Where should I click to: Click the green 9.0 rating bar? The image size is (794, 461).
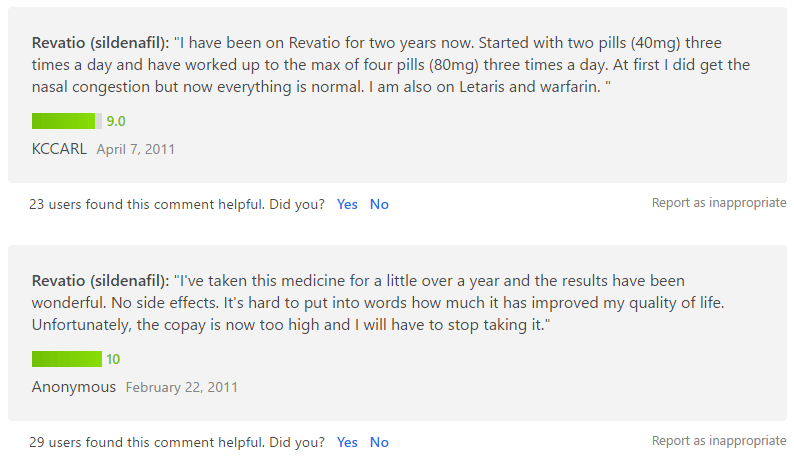click(x=67, y=121)
